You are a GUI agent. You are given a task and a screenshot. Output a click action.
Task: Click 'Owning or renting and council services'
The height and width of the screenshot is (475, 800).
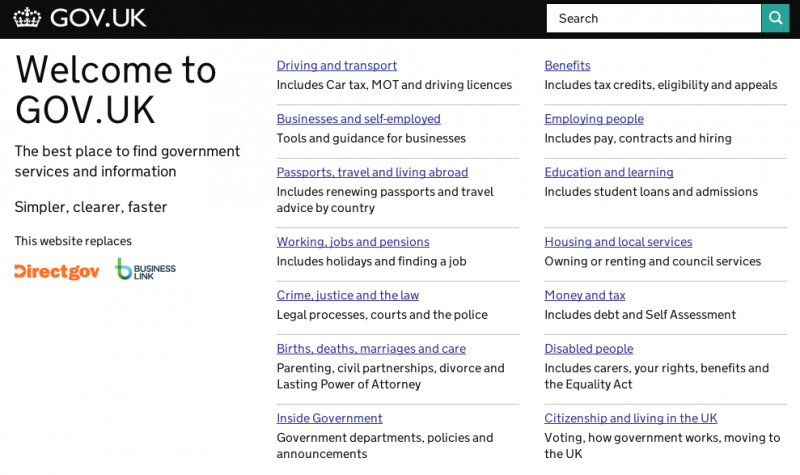click(x=653, y=261)
